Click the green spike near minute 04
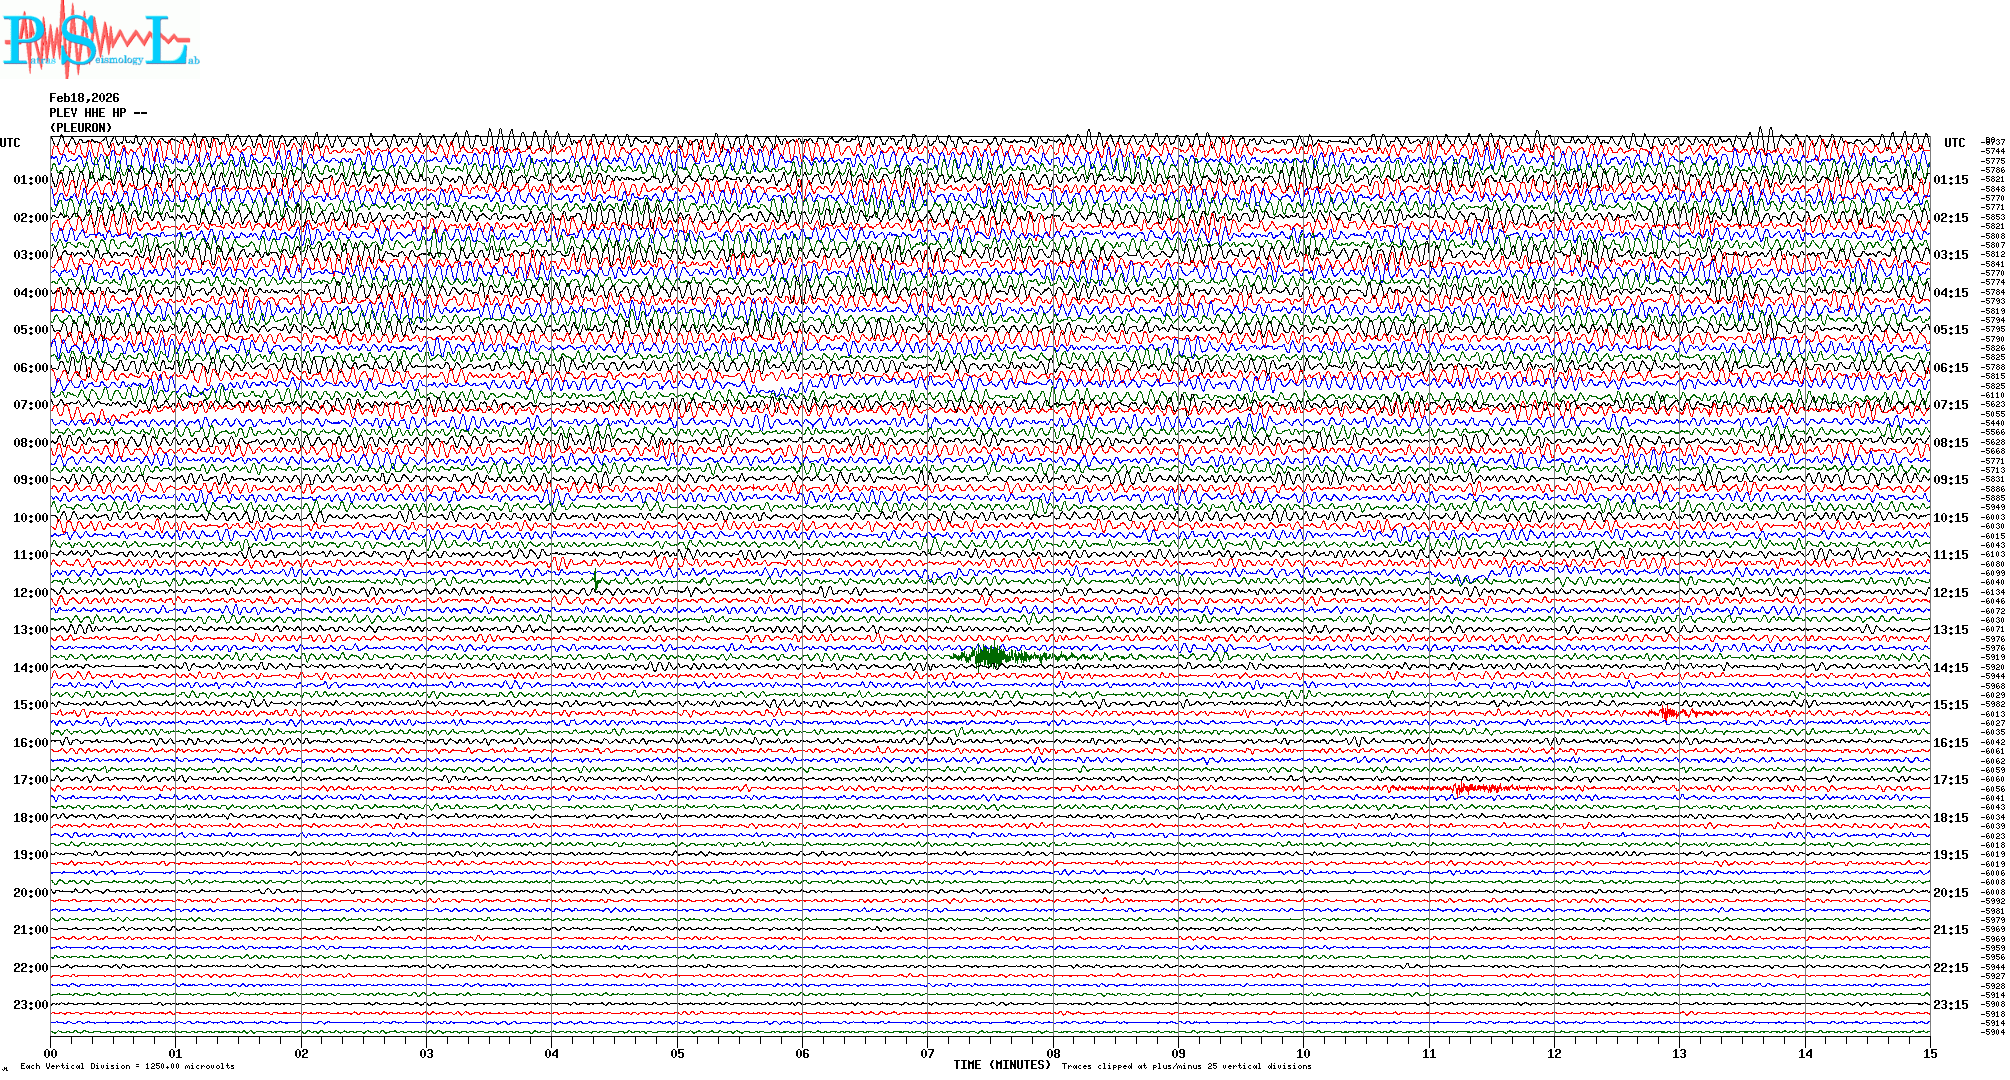 pyautogui.click(x=596, y=581)
